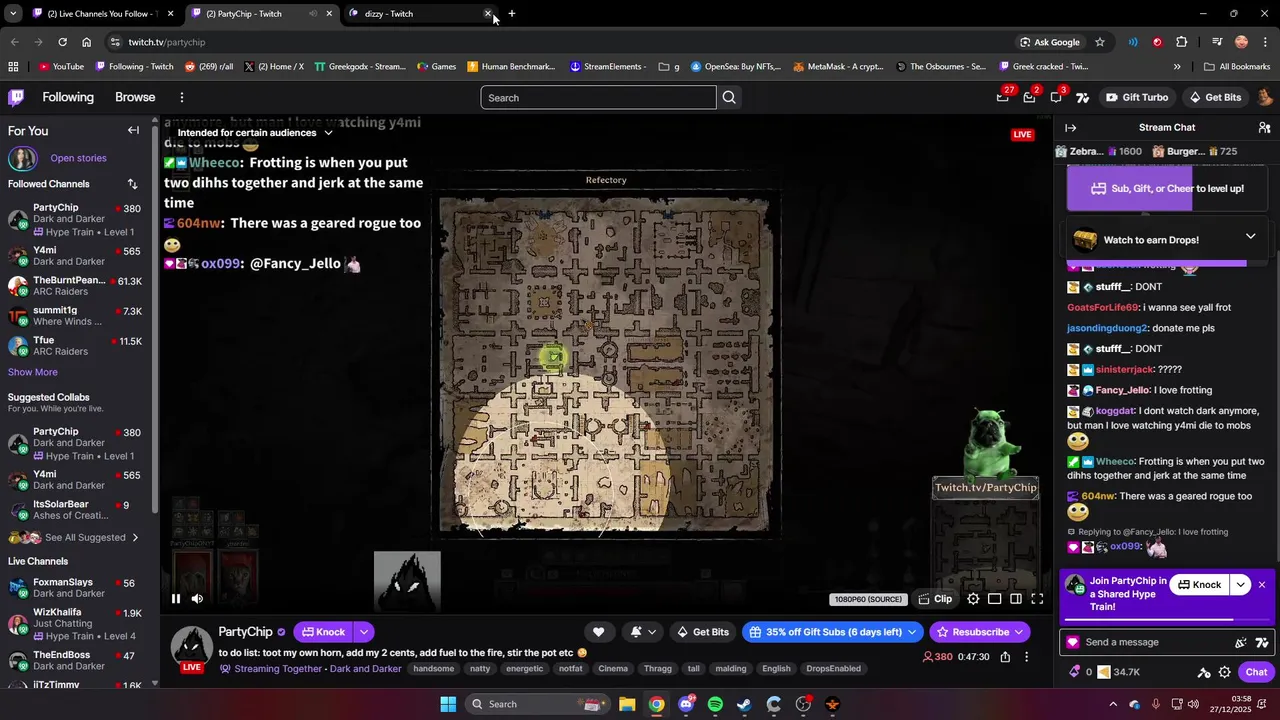The height and width of the screenshot is (720, 1280).
Task: Open the 7TV icon in top navigation
Action: (x=1082, y=97)
